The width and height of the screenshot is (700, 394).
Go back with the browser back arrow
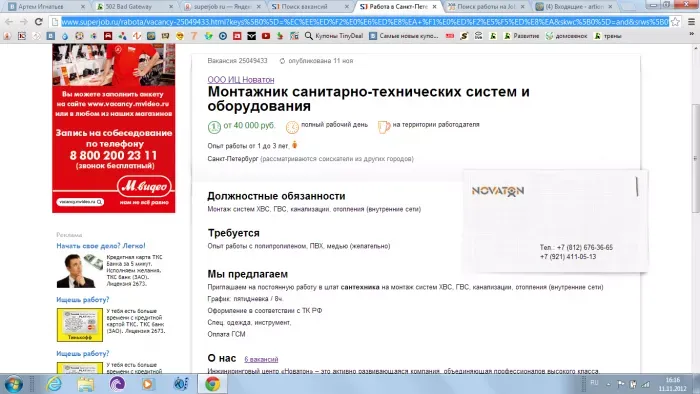9,21
